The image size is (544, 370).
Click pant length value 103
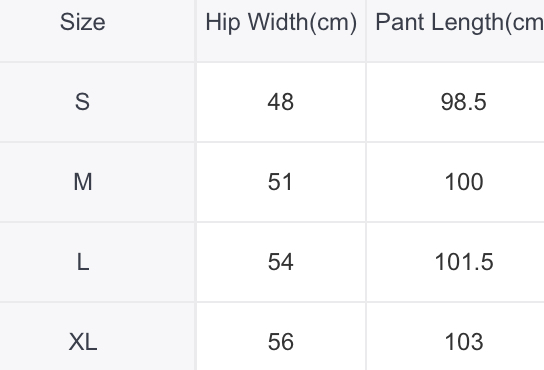(x=464, y=342)
